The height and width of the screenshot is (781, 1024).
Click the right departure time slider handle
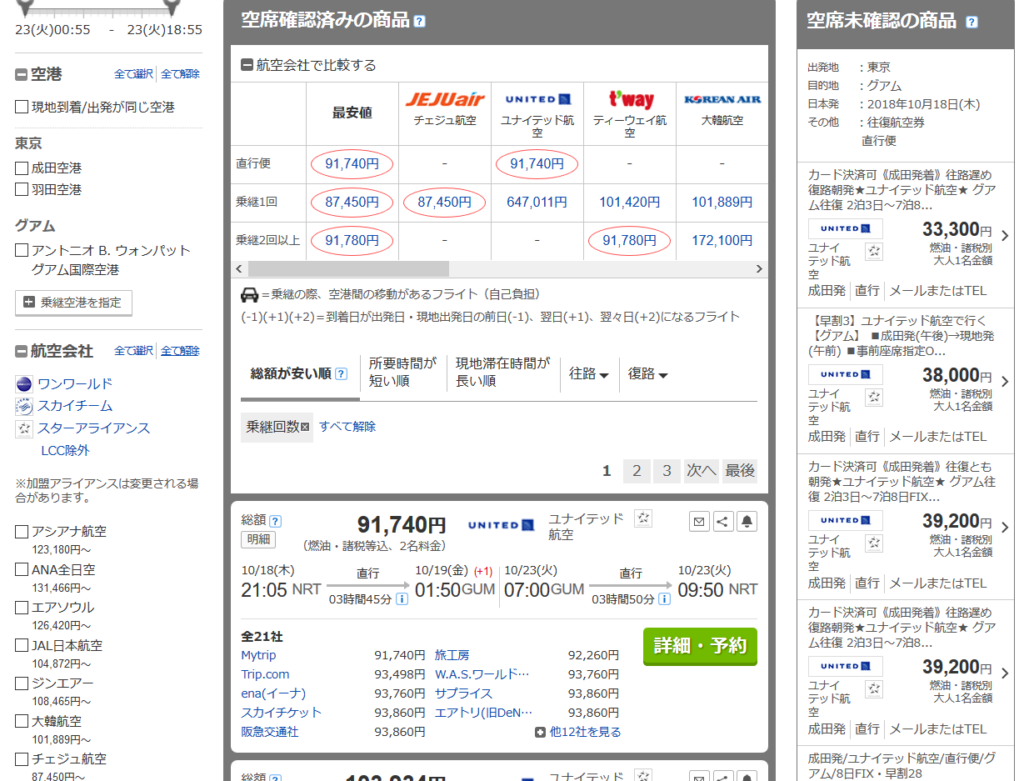click(x=172, y=6)
